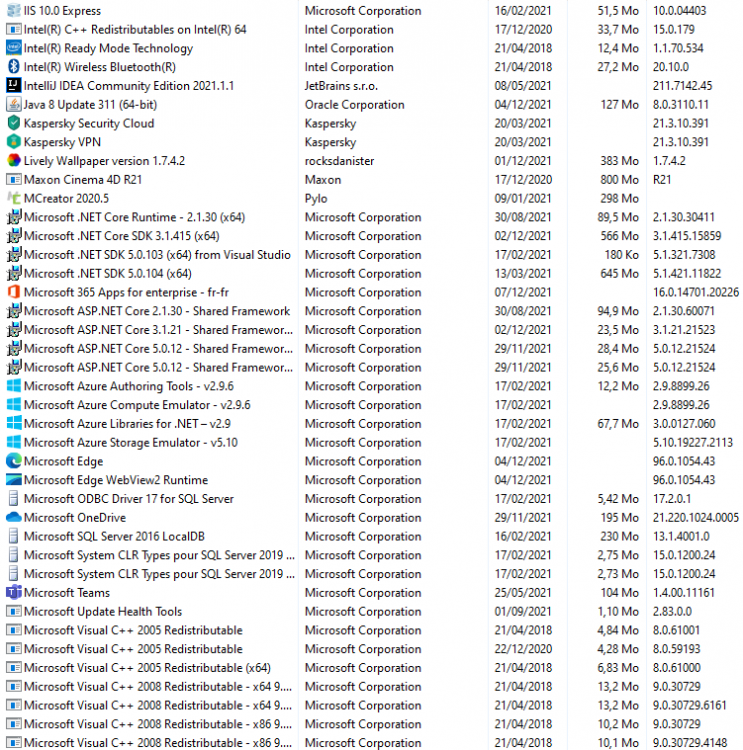The image size is (743, 750).
Task: Select Microsoft SQL Server 2016 LocalDB name
Action: coord(114,536)
